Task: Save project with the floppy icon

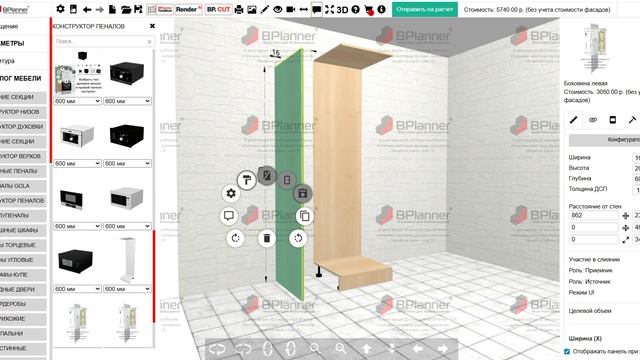Action: 138,9
